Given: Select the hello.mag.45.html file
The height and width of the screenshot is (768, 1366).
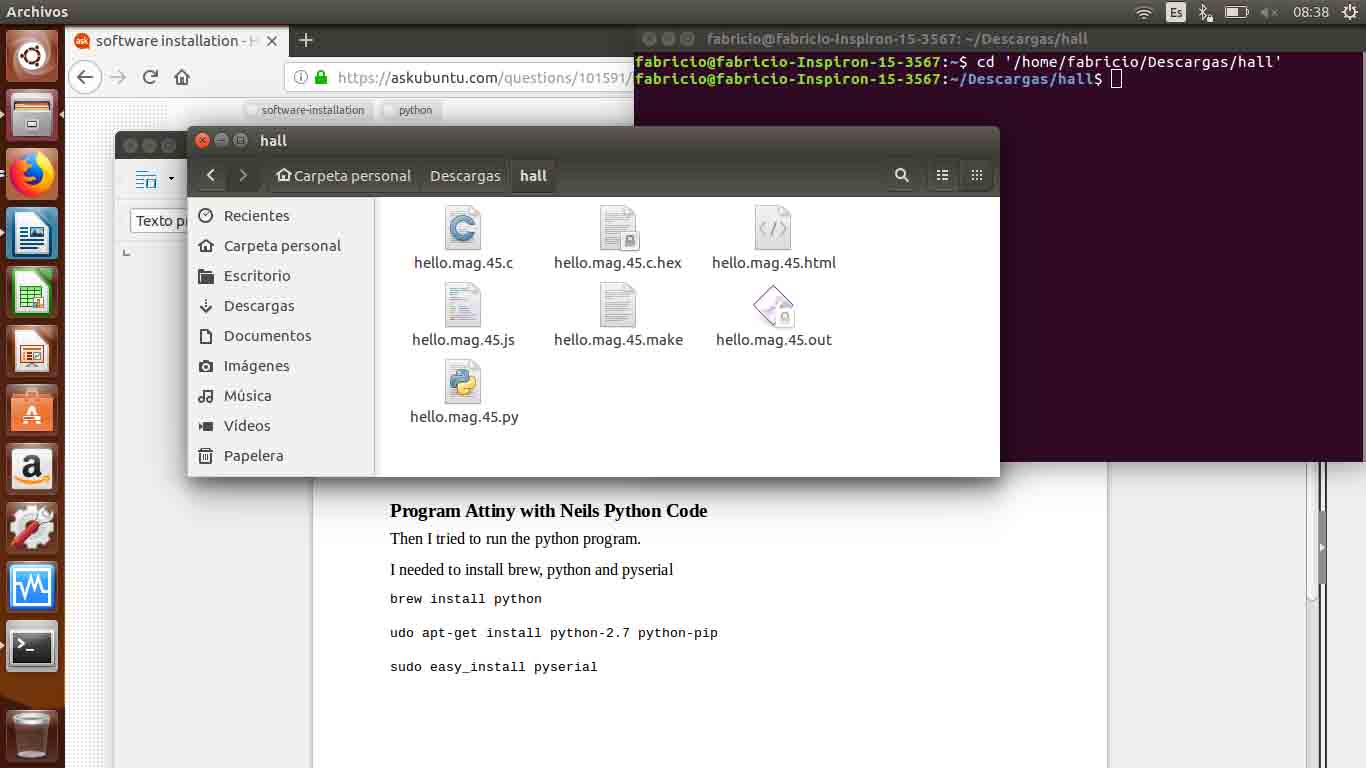Looking at the screenshot, I should click(774, 238).
